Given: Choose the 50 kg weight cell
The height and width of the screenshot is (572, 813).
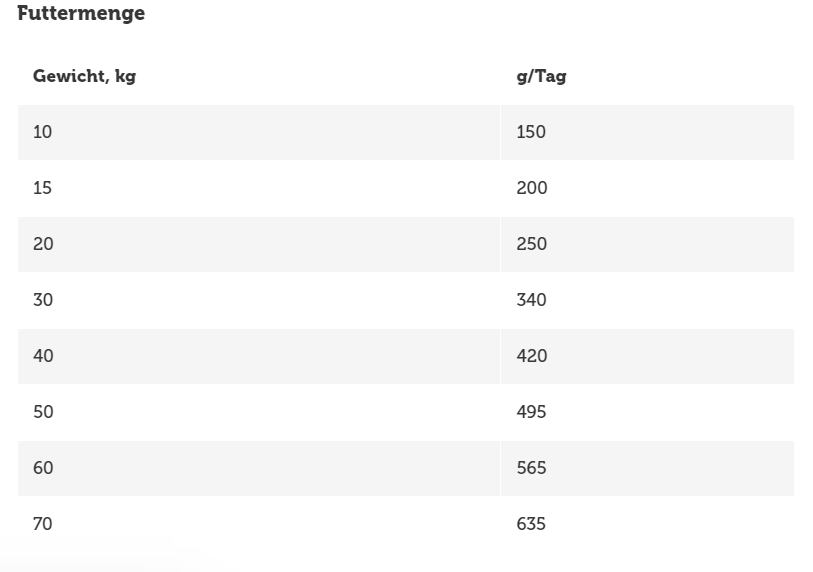Looking at the screenshot, I should (x=43, y=412).
